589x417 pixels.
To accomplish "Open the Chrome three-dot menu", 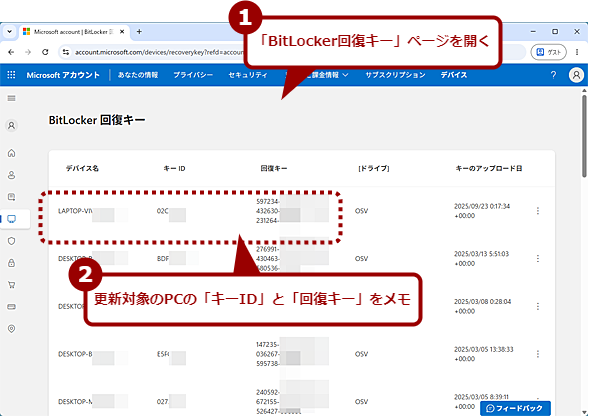I will 577,52.
